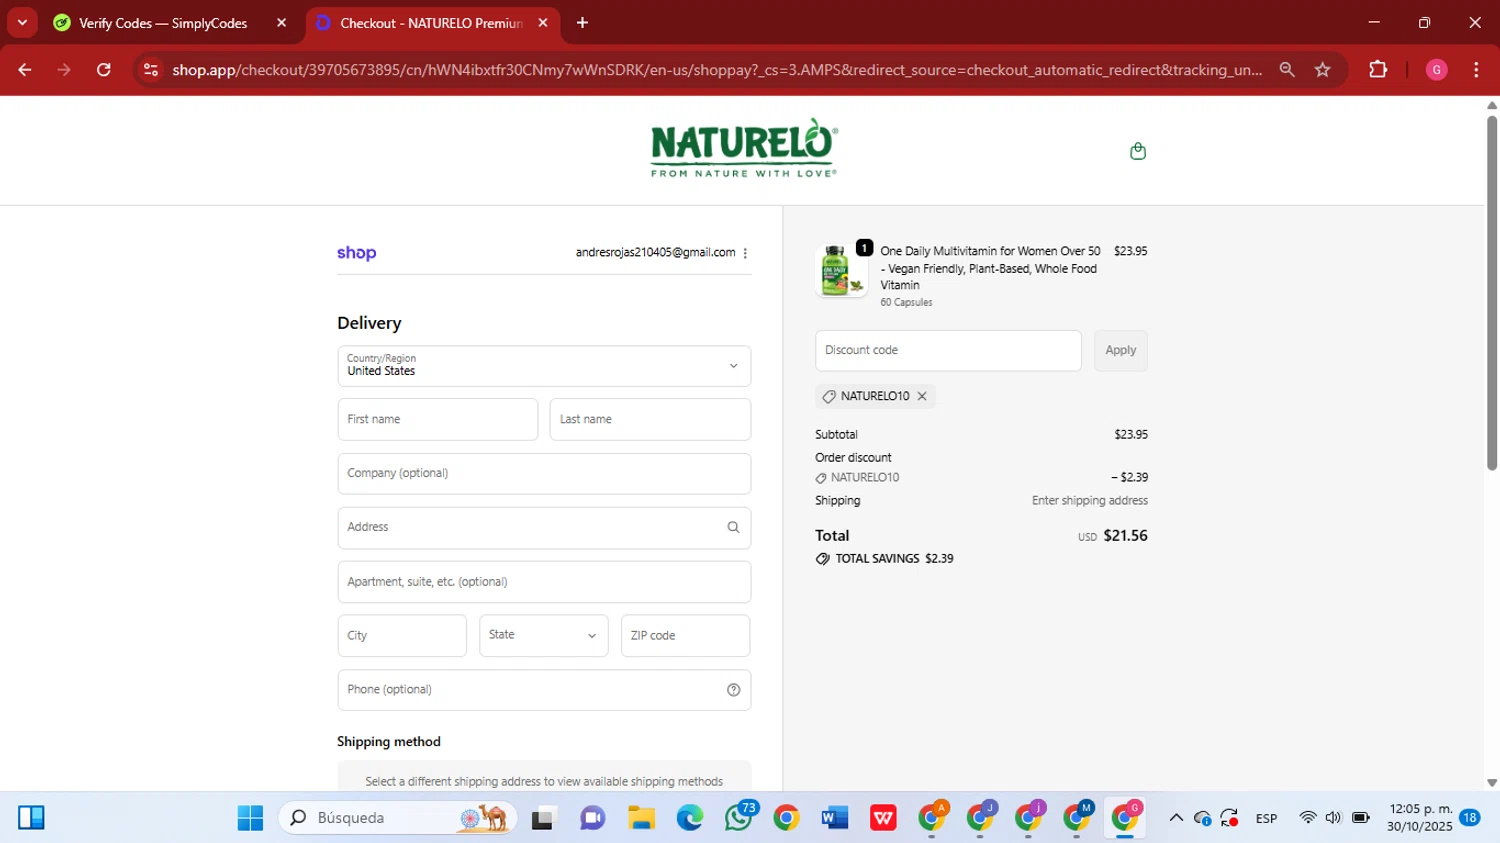Click the ZIP code field
The width and height of the screenshot is (1500, 843).
685,636
